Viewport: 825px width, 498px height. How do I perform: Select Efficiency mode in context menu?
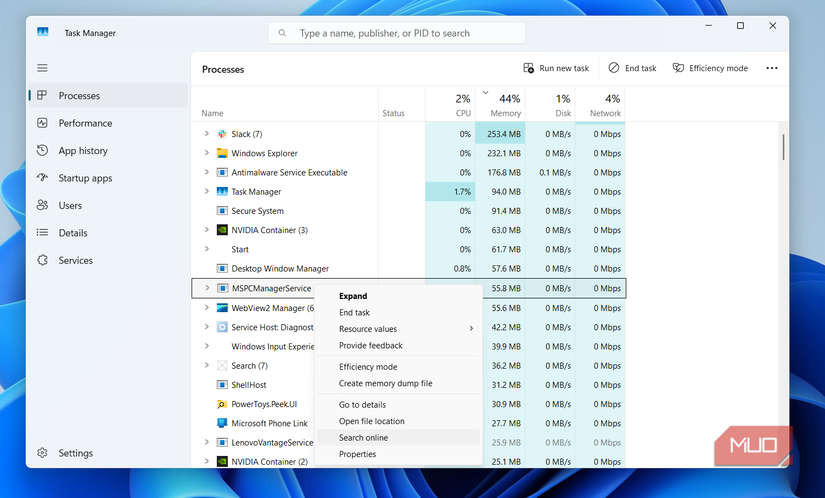coord(398,367)
